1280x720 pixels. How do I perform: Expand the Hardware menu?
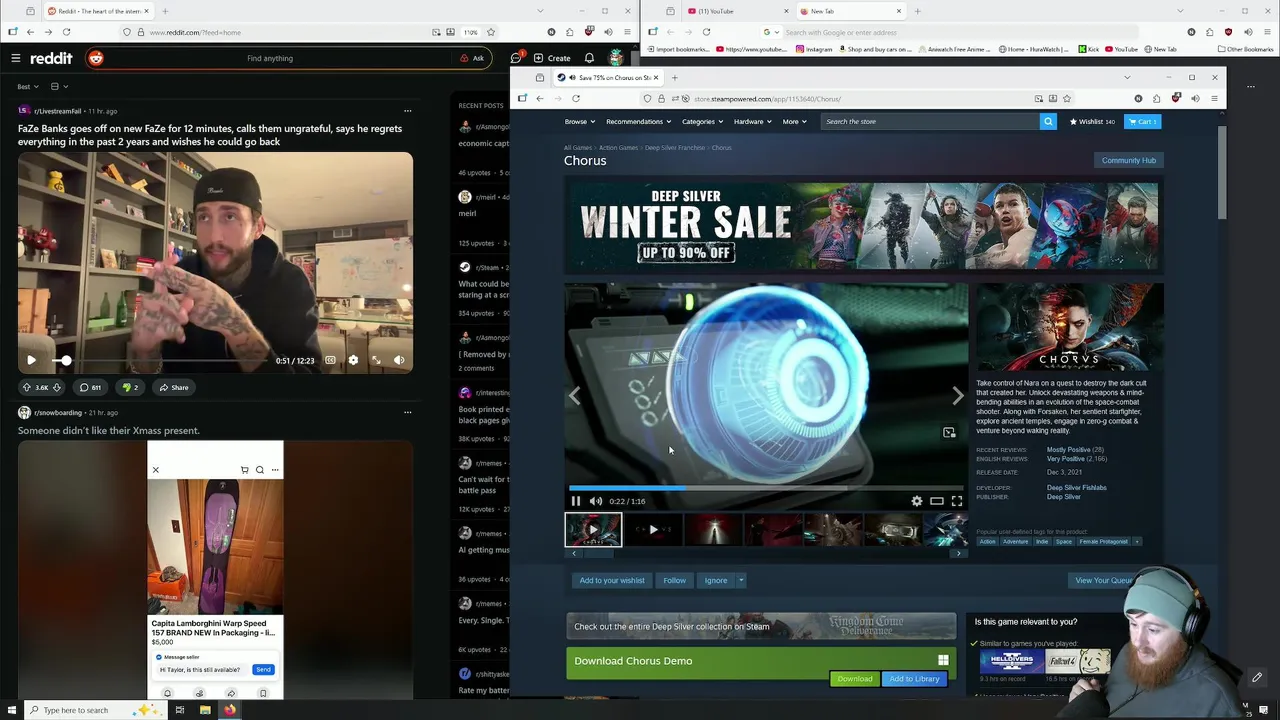tap(753, 121)
